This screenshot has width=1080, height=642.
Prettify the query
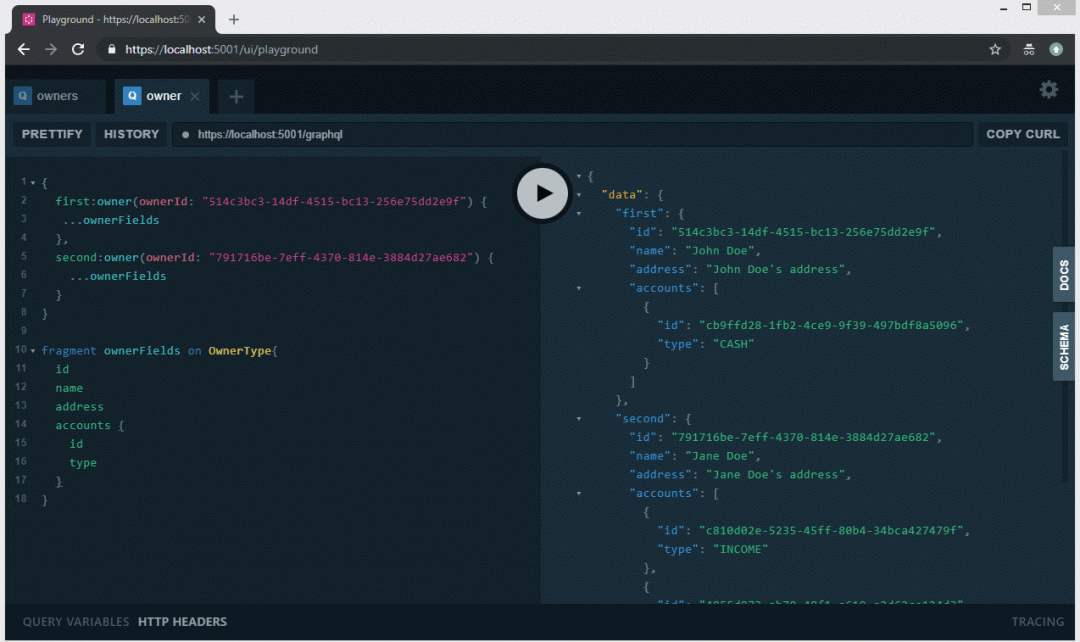(x=52, y=134)
